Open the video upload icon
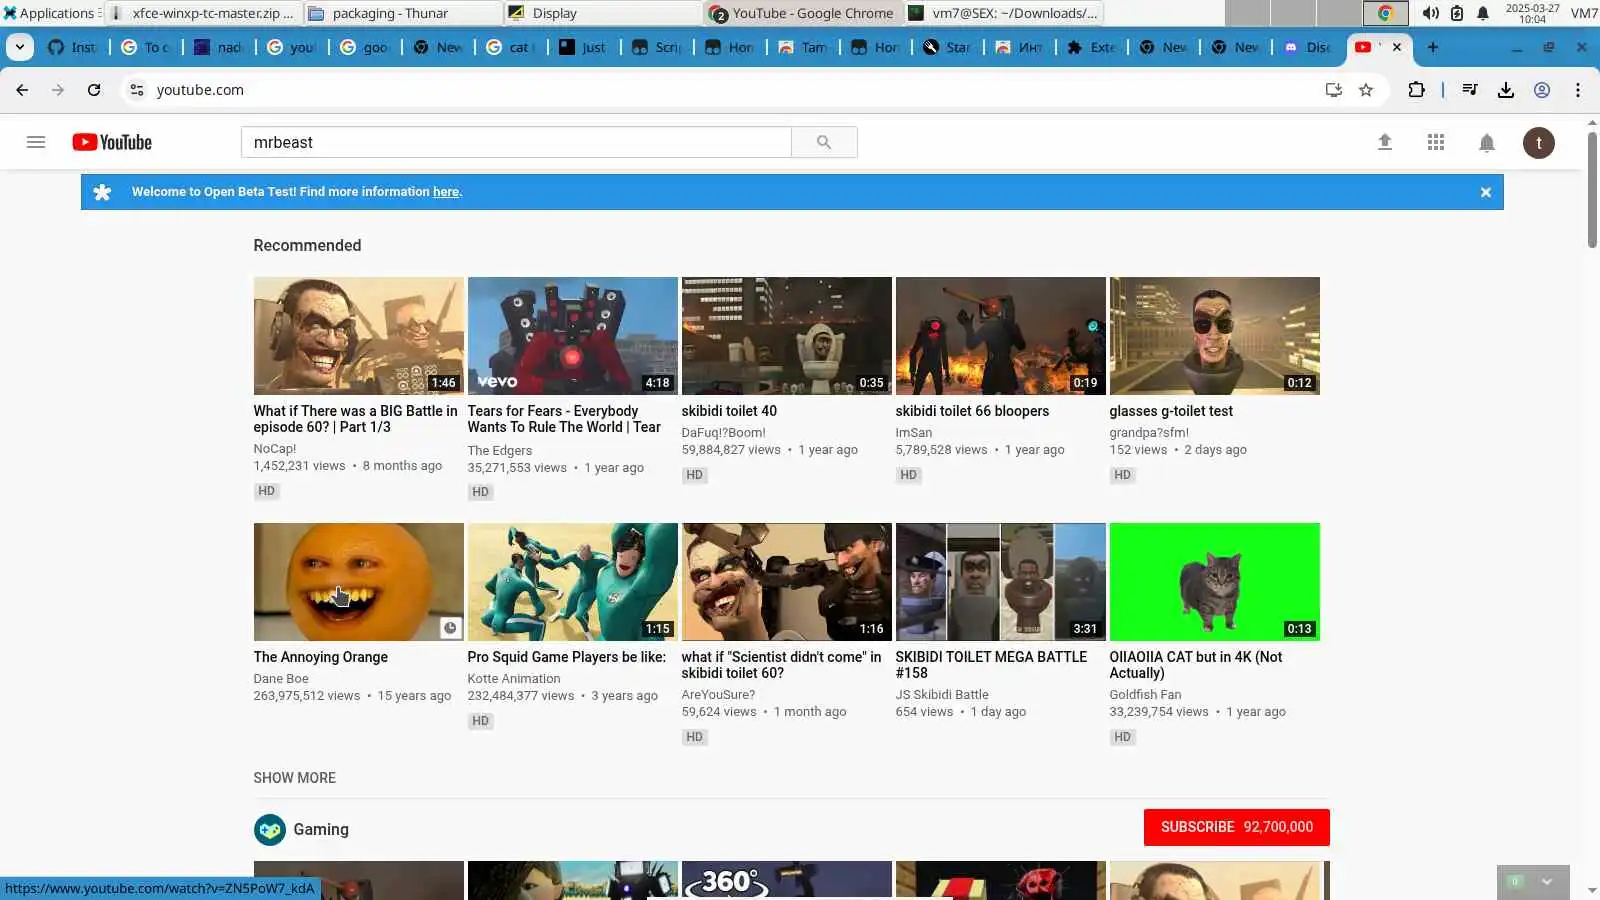 click(x=1385, y=142)
